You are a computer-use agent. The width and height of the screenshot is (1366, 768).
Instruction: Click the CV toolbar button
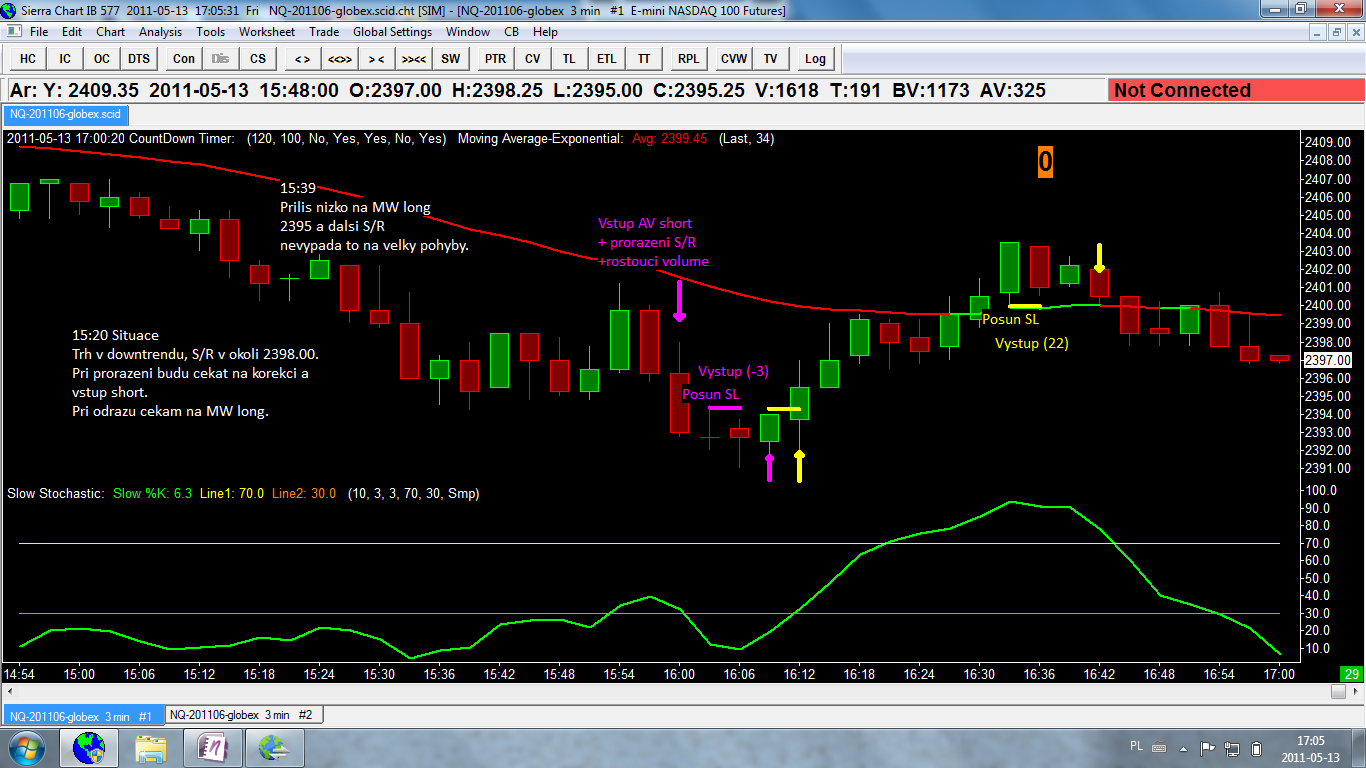pos(533,58)
